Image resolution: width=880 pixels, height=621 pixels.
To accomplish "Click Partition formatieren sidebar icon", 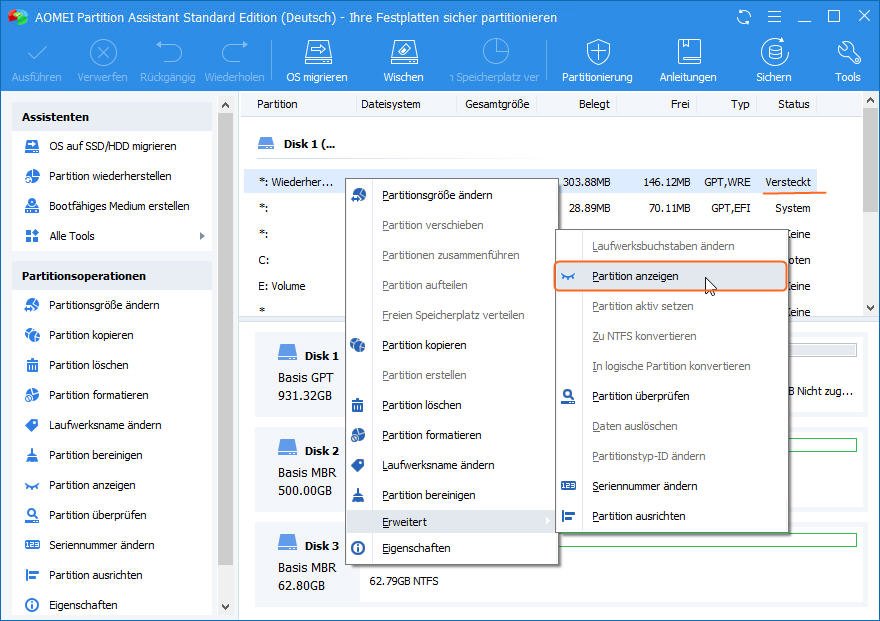I will click(x=32, y=395).
